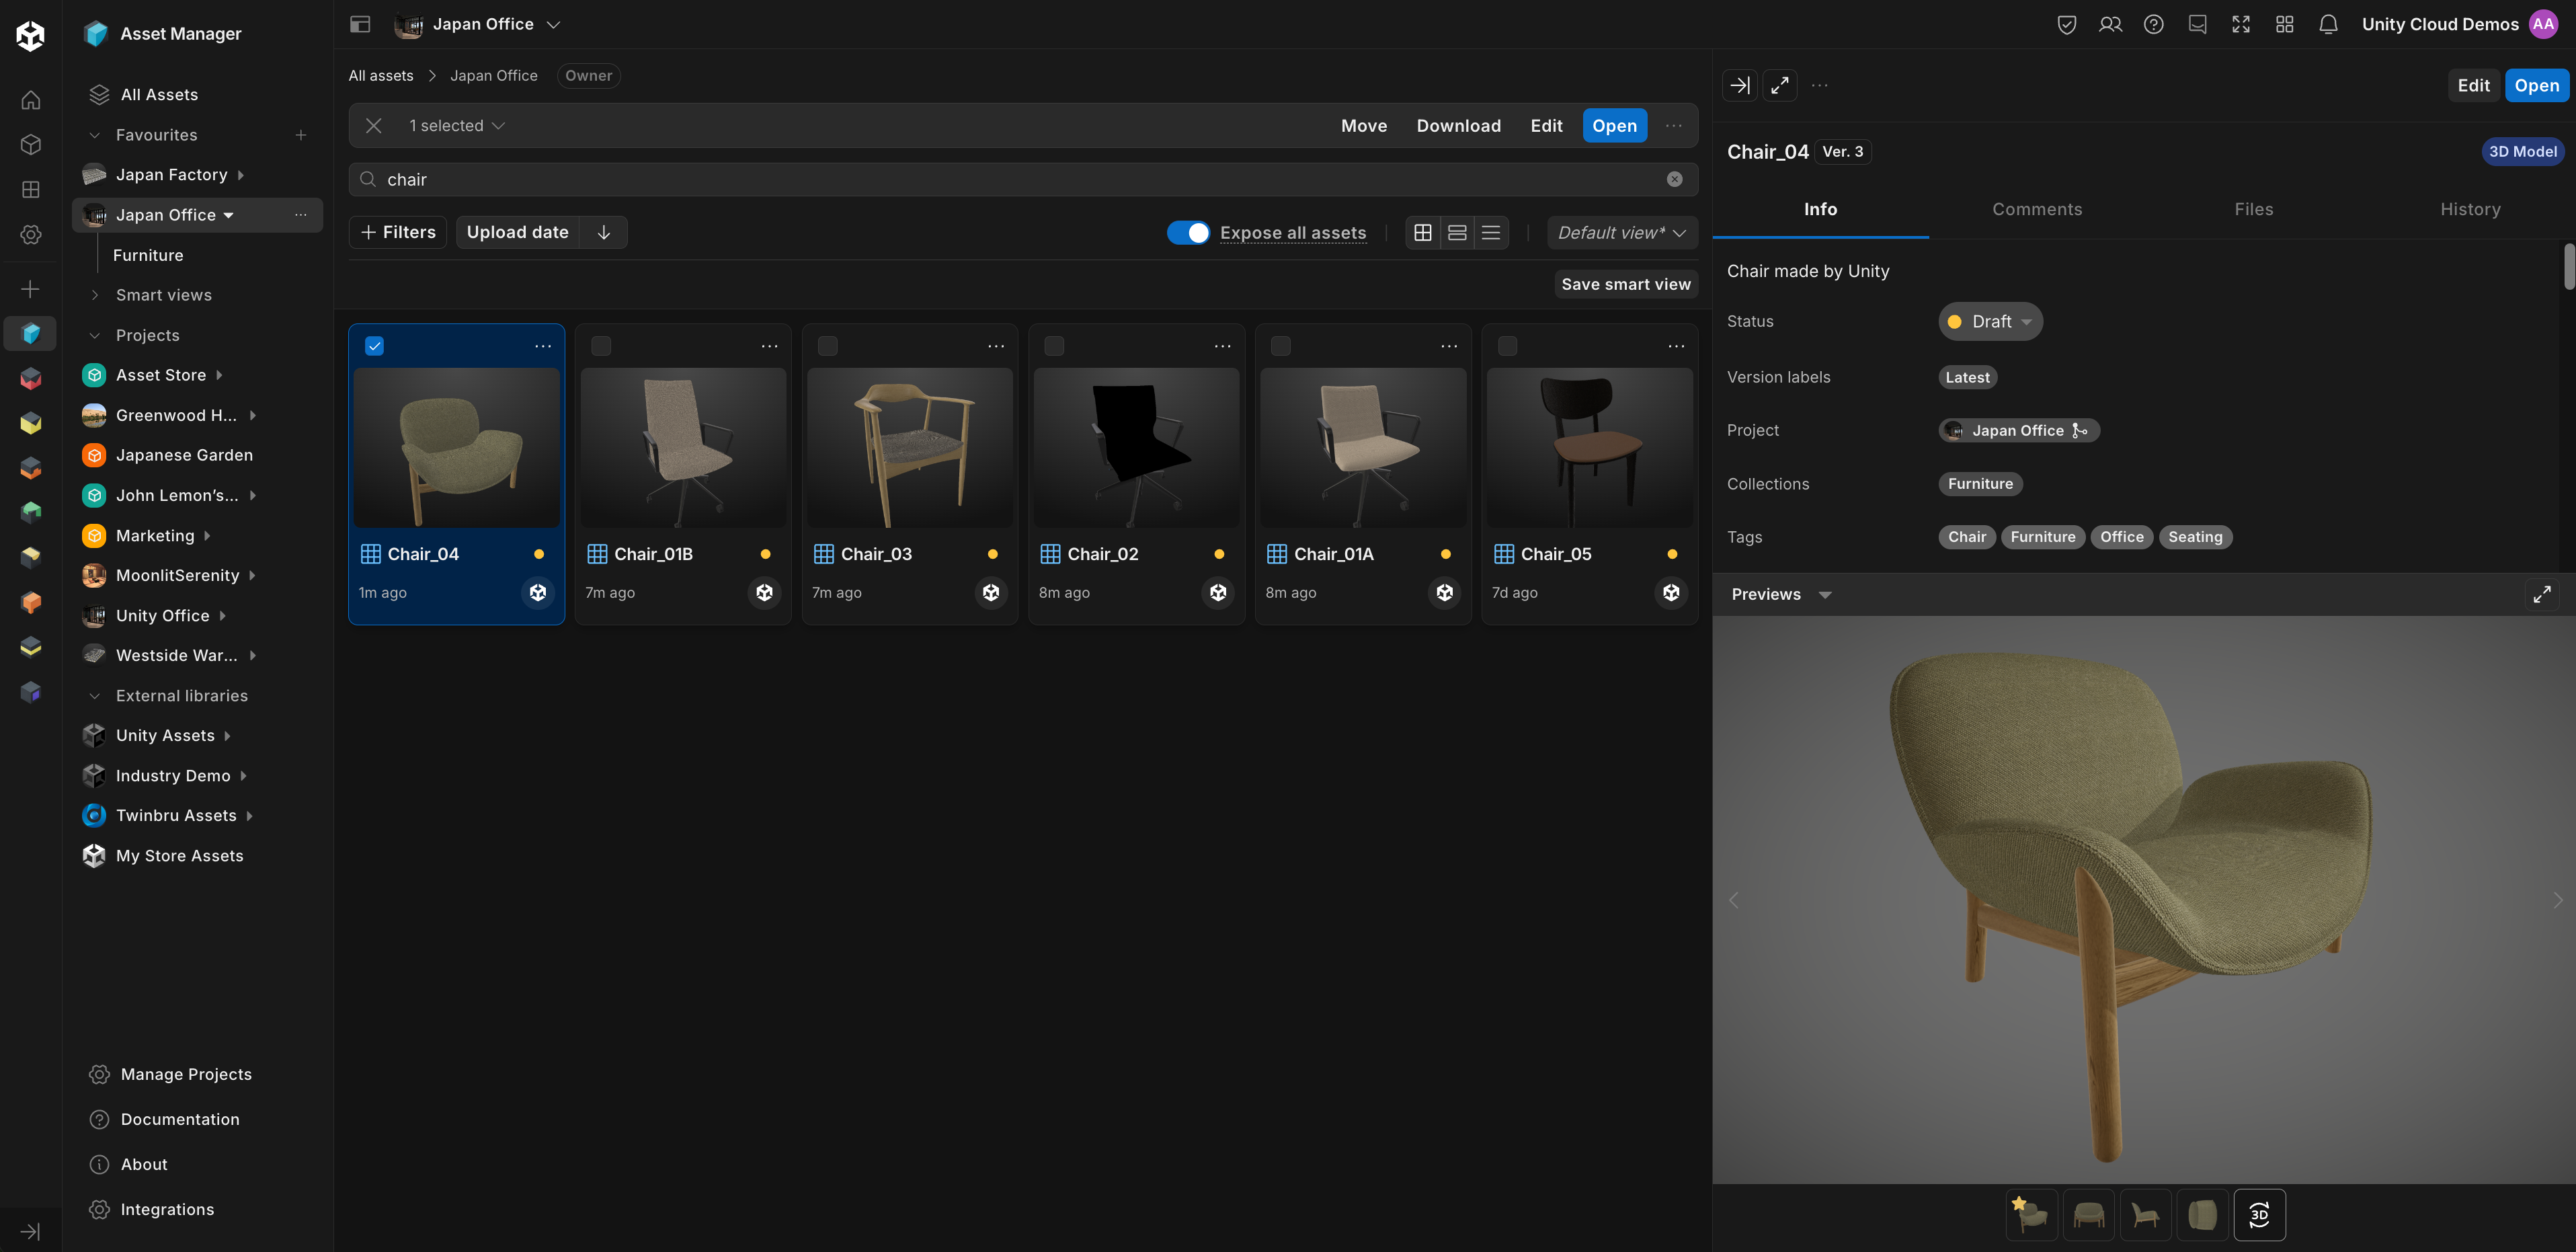Toggle the Expose all assets switch

(x=1188, y=232)
